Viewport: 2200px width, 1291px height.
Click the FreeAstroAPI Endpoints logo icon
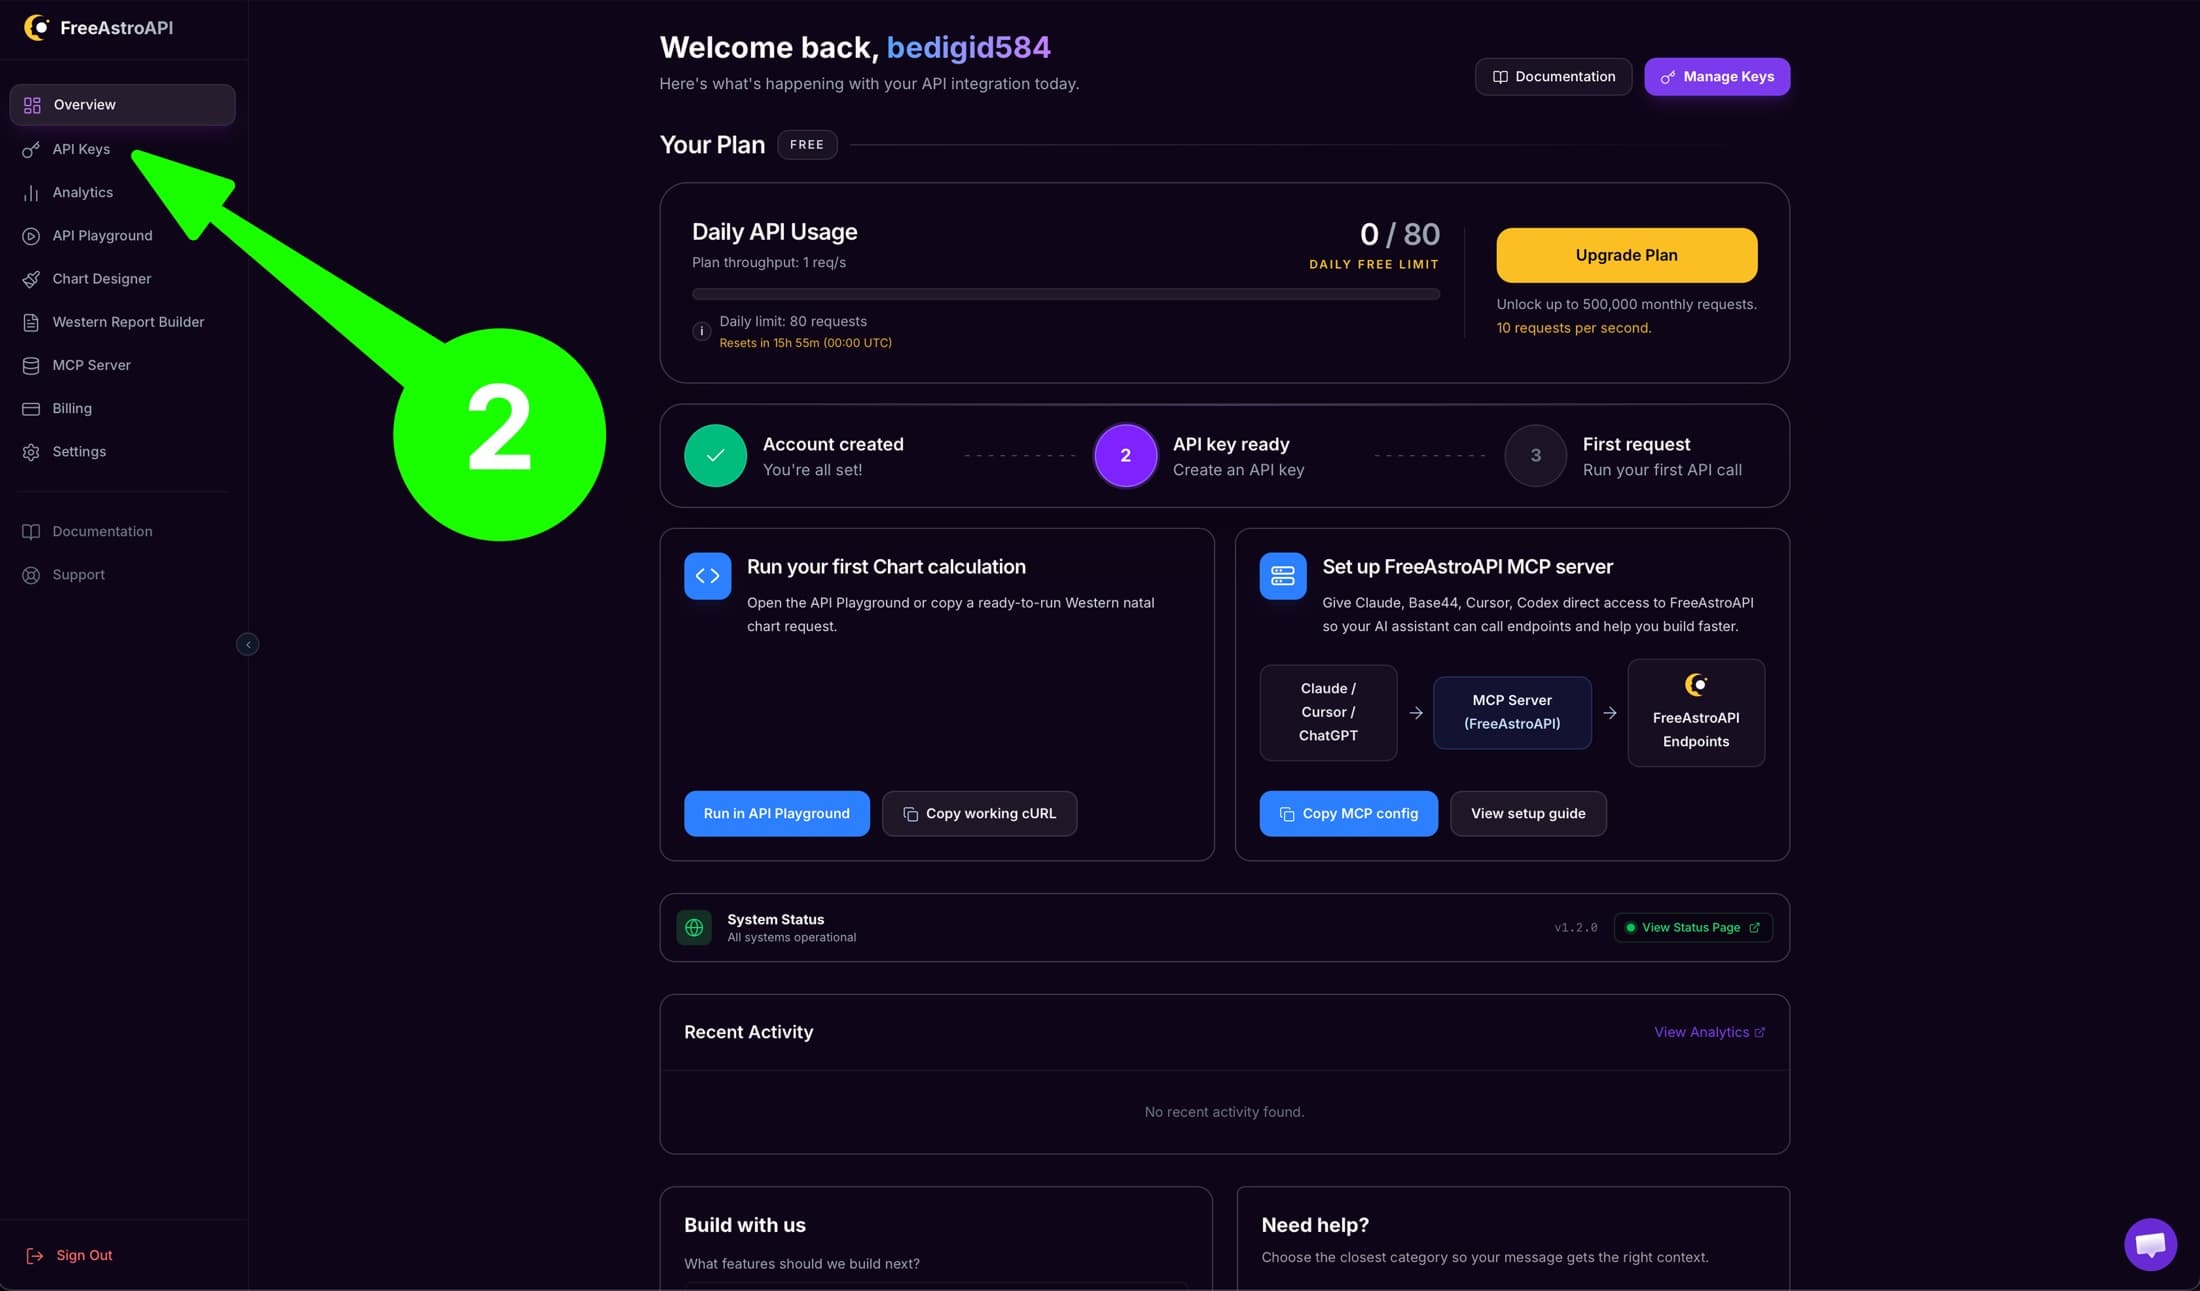[1696, 685]
